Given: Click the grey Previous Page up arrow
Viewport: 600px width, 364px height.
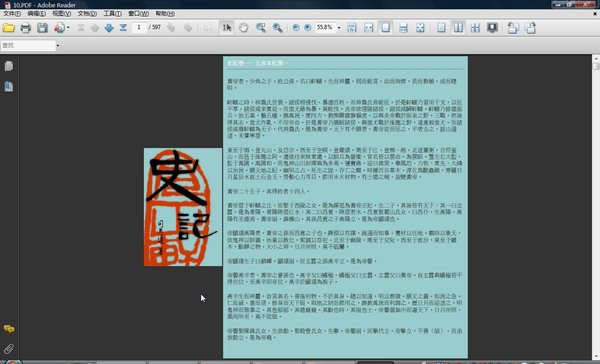Looking at the screenshot, I should pyautogui.click(x=95, y=28).
